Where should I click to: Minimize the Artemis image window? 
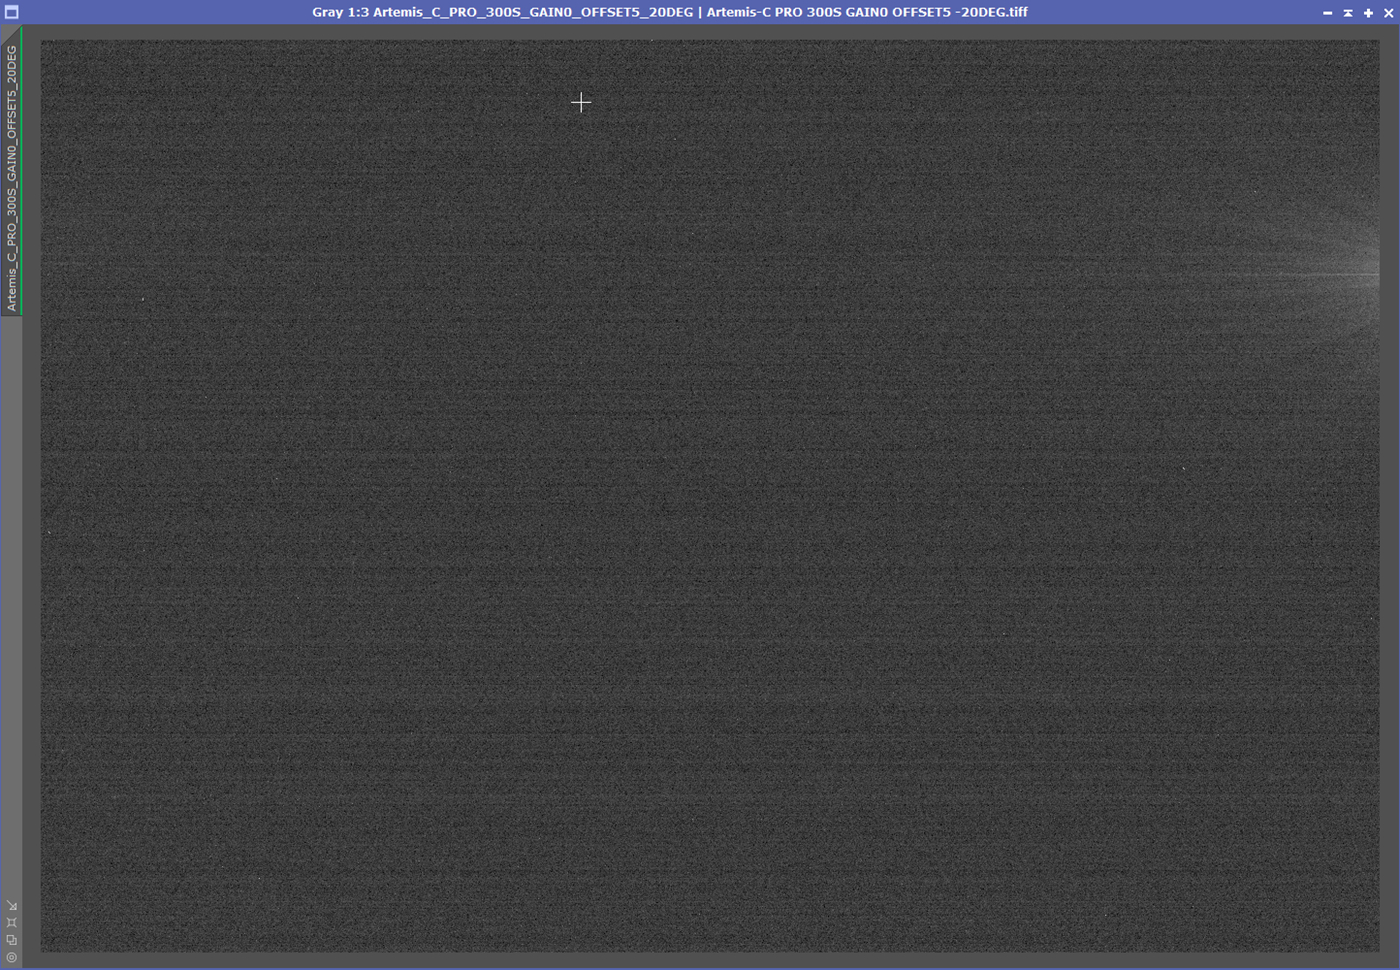1327,13
